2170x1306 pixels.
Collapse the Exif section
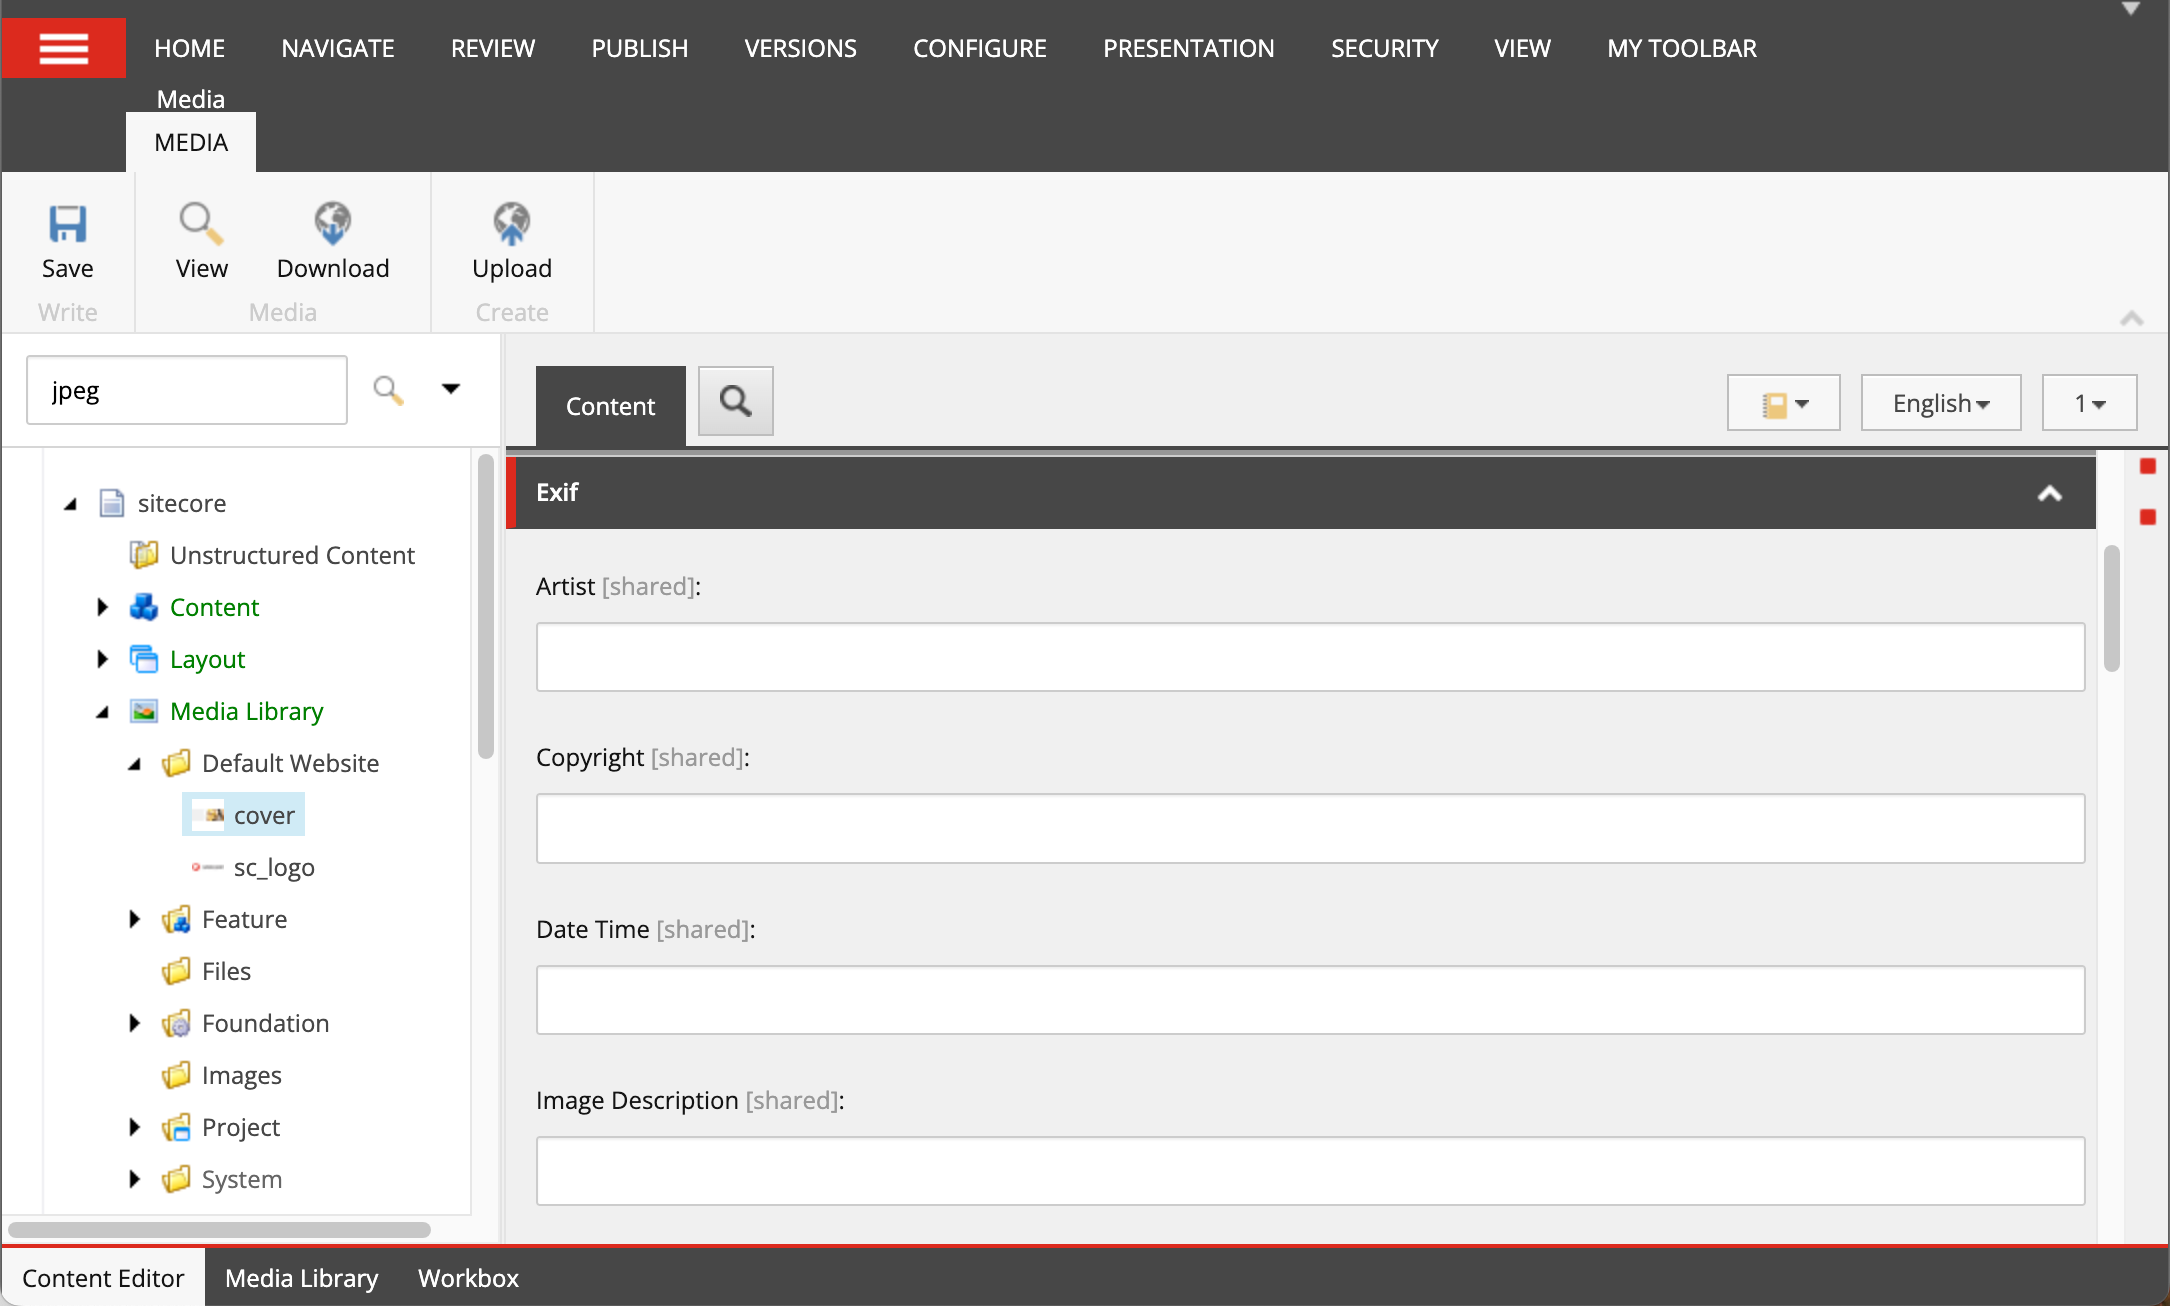click(2049, 493)
